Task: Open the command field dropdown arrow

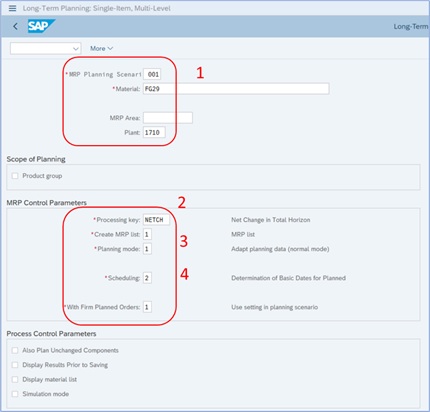Action: pos(76,49)
